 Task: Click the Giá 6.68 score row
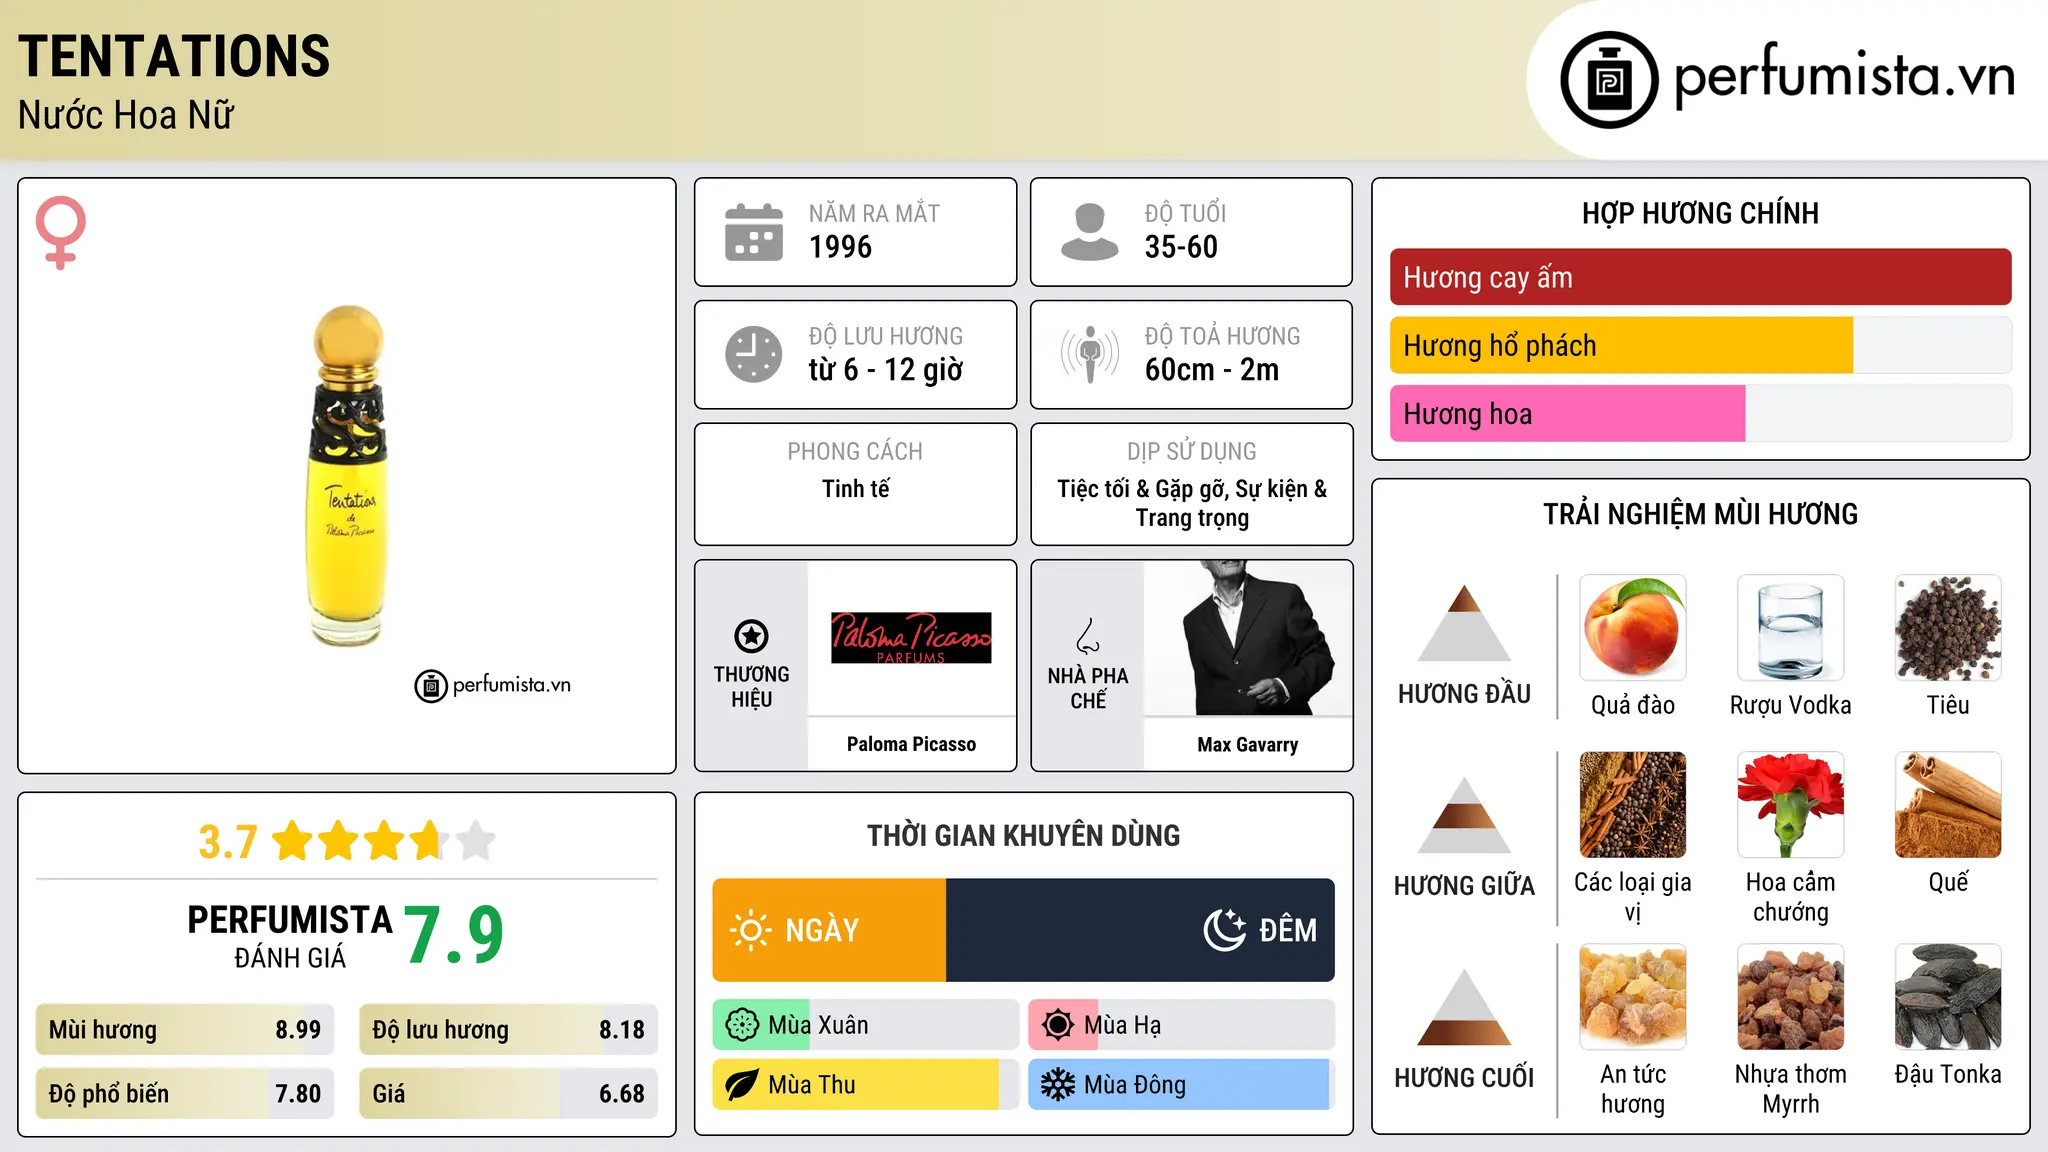[x=508, y=1093]
